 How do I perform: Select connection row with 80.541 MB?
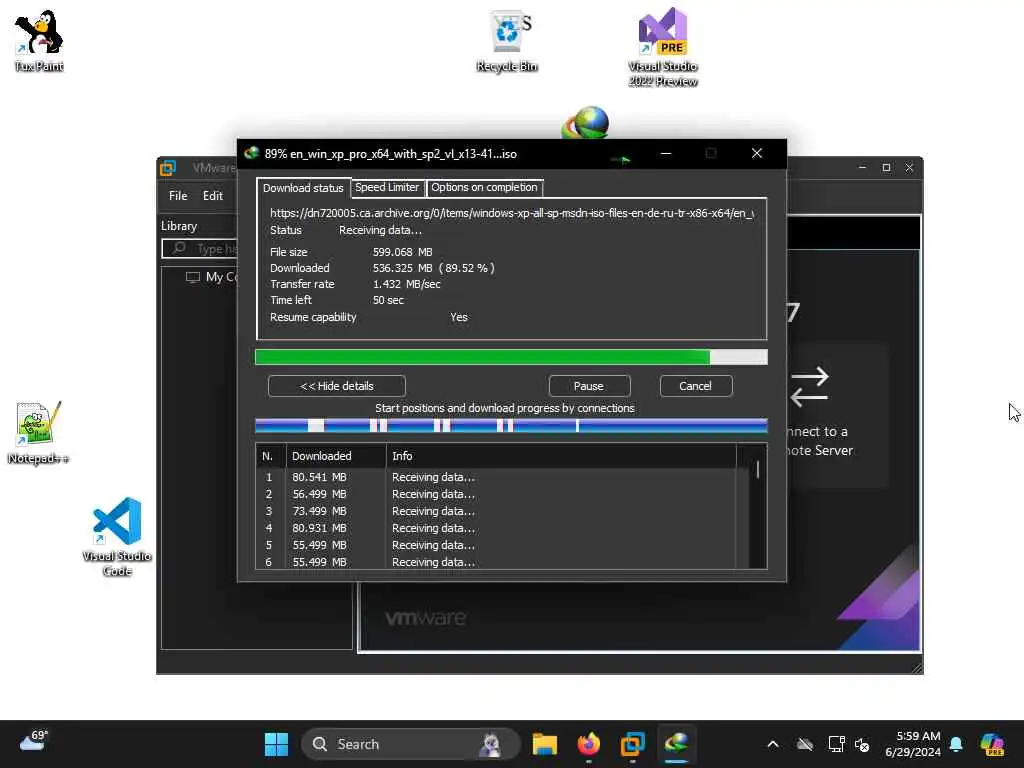(x=496, y=477)
